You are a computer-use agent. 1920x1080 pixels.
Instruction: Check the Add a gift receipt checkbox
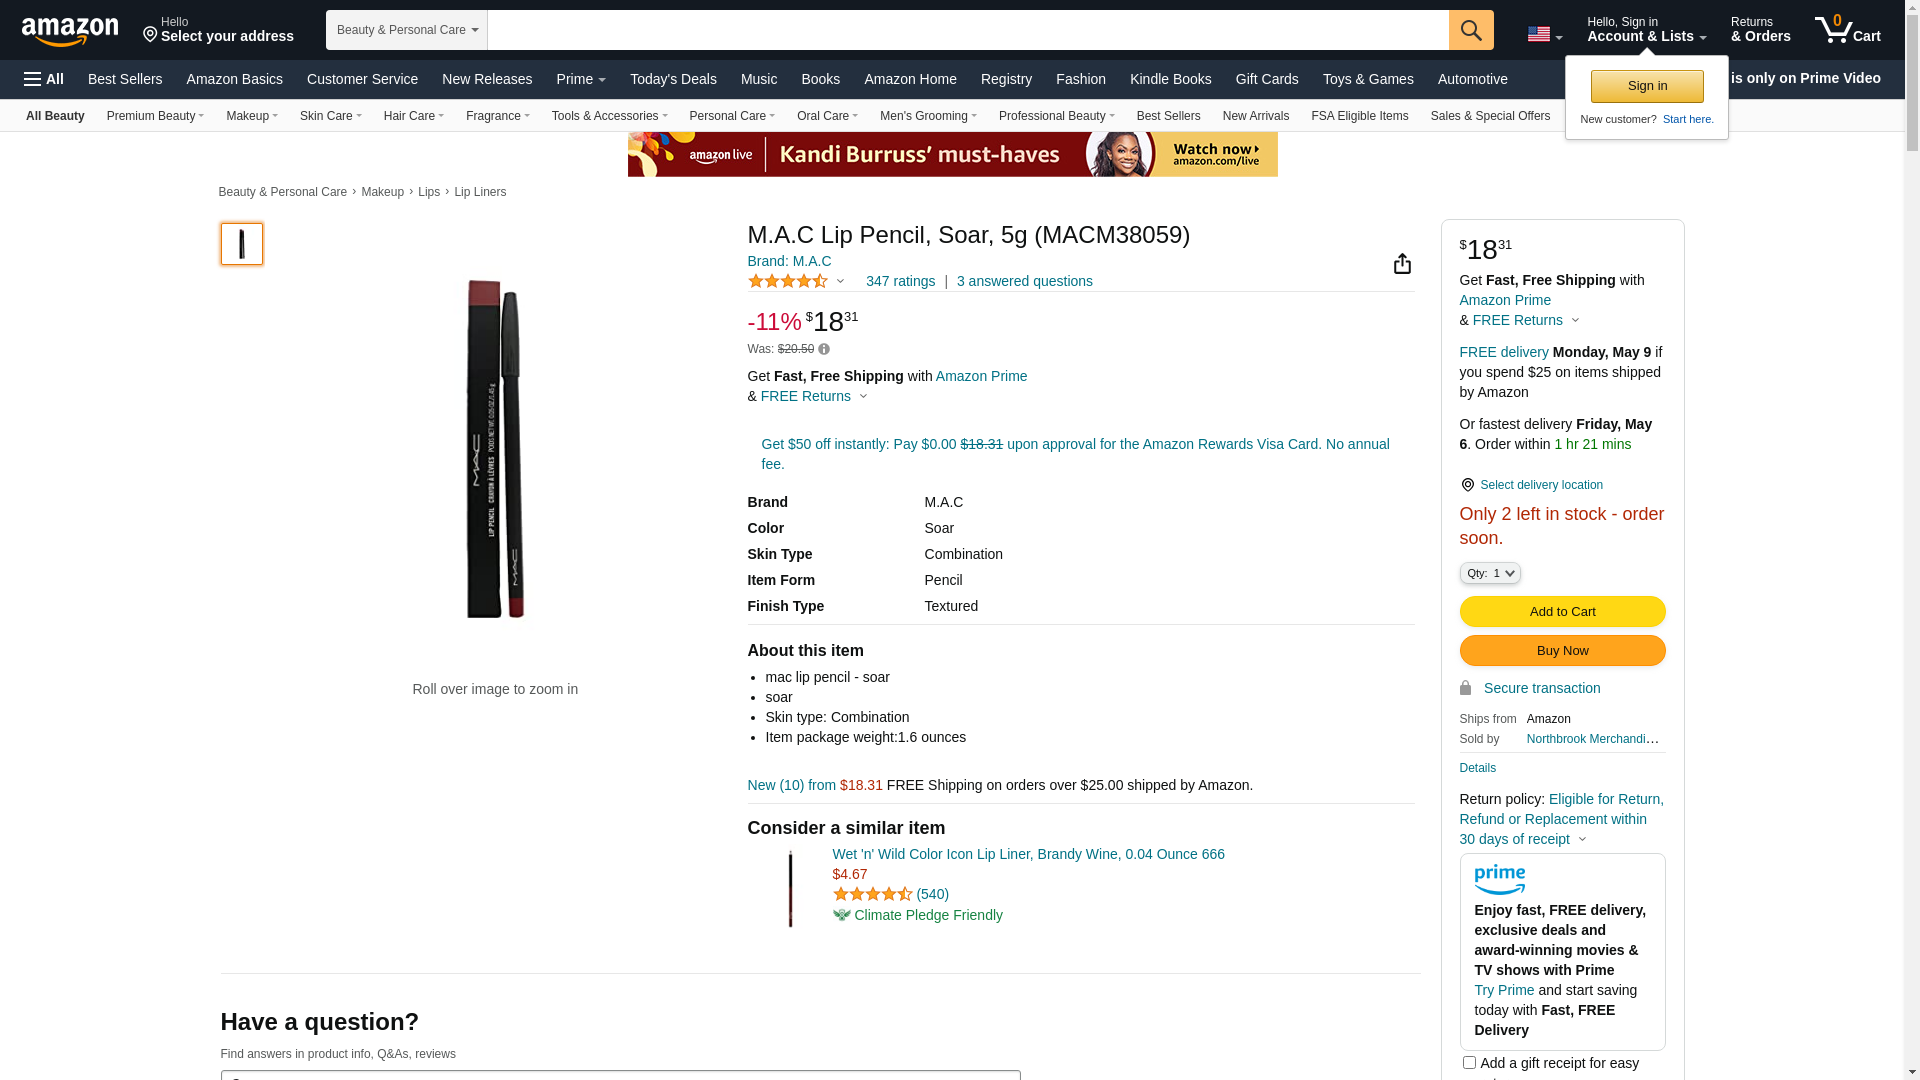point(1469,1062)
